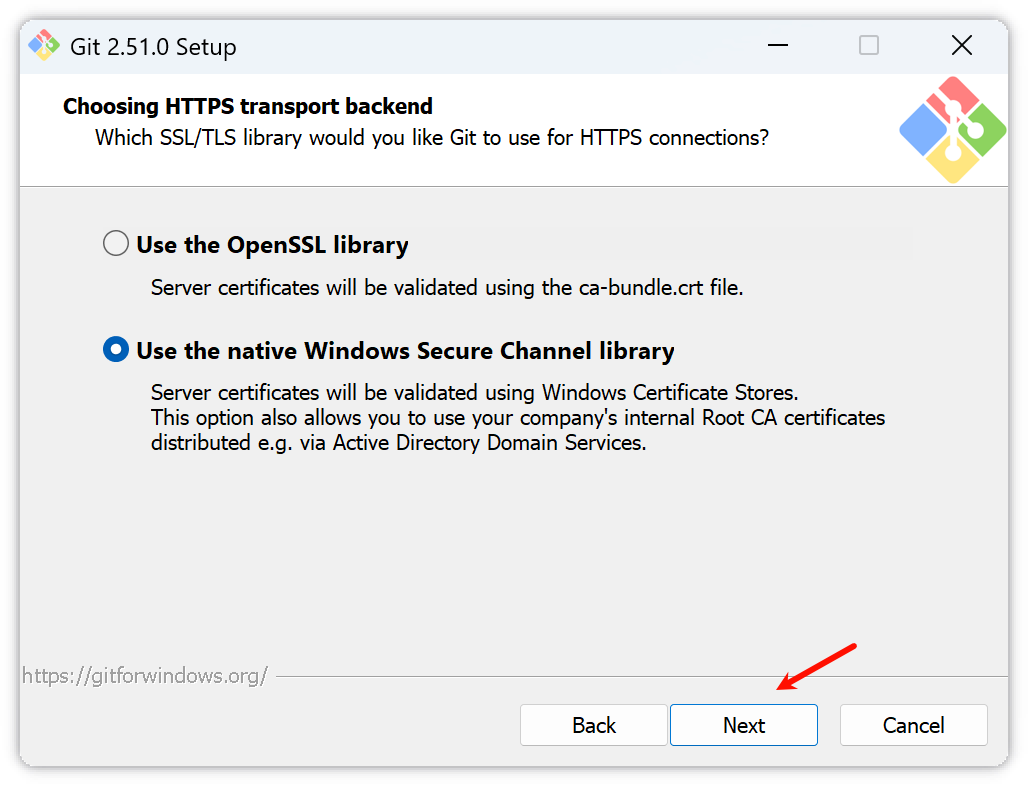This screenshot has height=786, width=1028.
Task: Select the OpenSSL library radio button
Action: coord(116,244)
